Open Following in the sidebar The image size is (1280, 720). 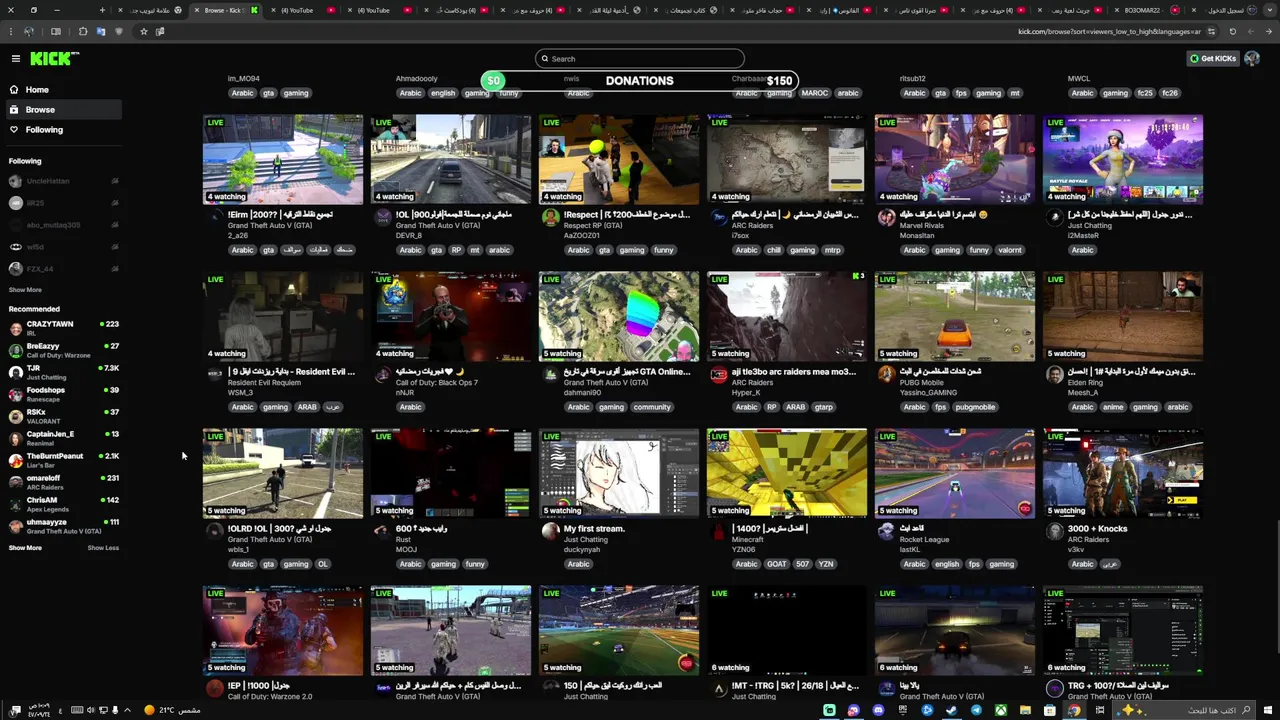[x=62, y=130]
